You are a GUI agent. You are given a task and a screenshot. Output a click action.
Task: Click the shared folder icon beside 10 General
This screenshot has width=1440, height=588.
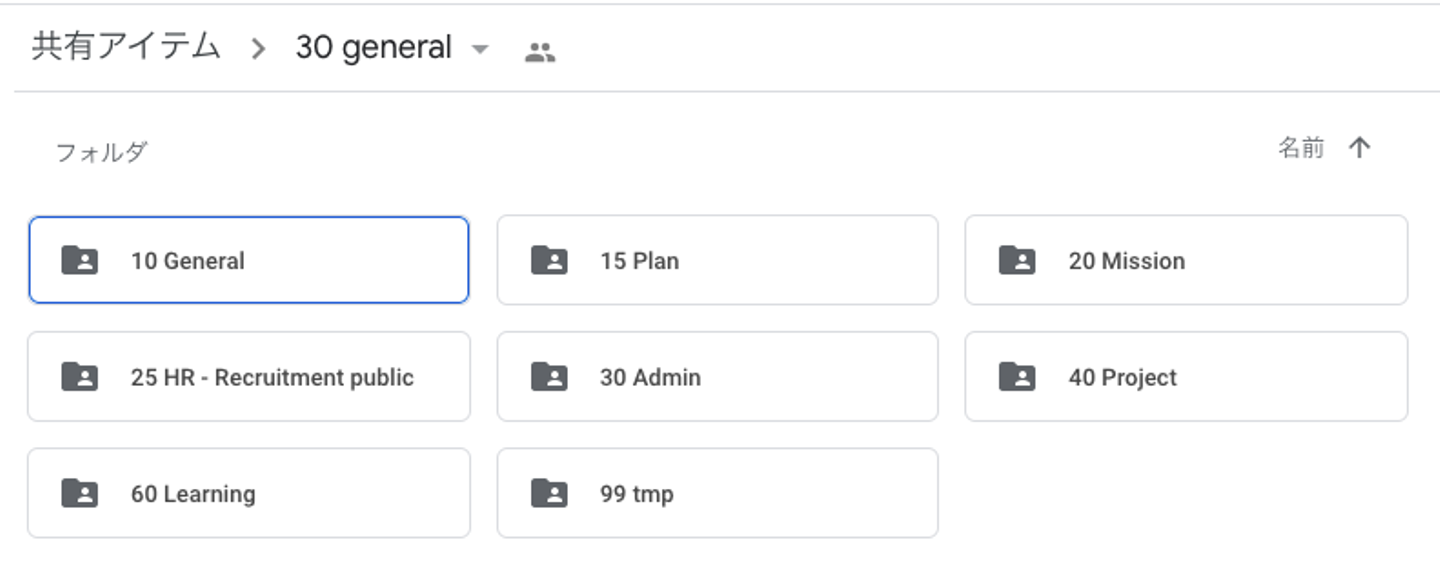[x=80, y=261]
